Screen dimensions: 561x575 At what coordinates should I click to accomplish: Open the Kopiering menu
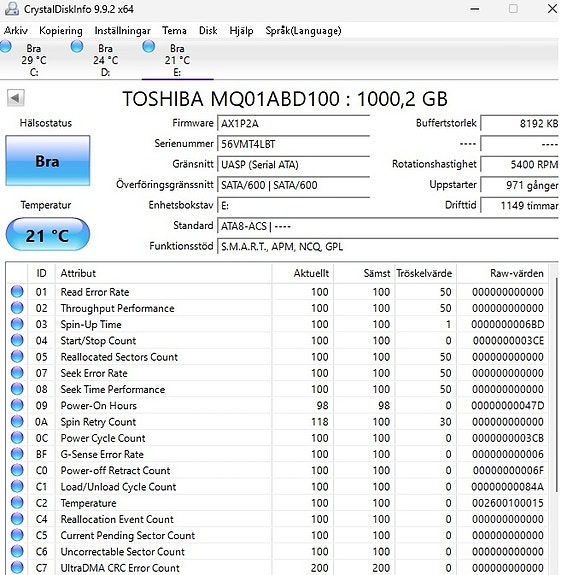point(60,31)
